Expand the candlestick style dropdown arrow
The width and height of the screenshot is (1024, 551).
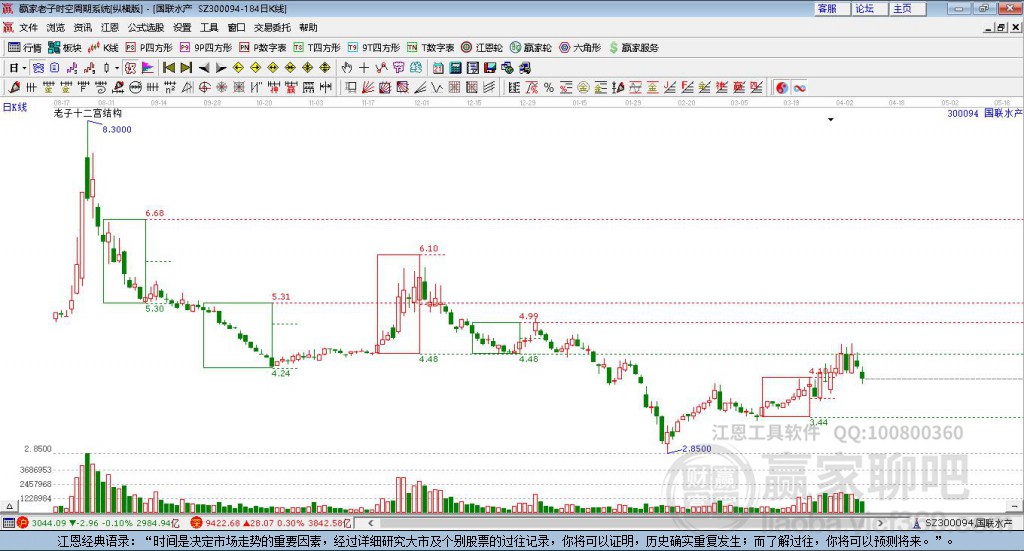(x=117, y=68)
